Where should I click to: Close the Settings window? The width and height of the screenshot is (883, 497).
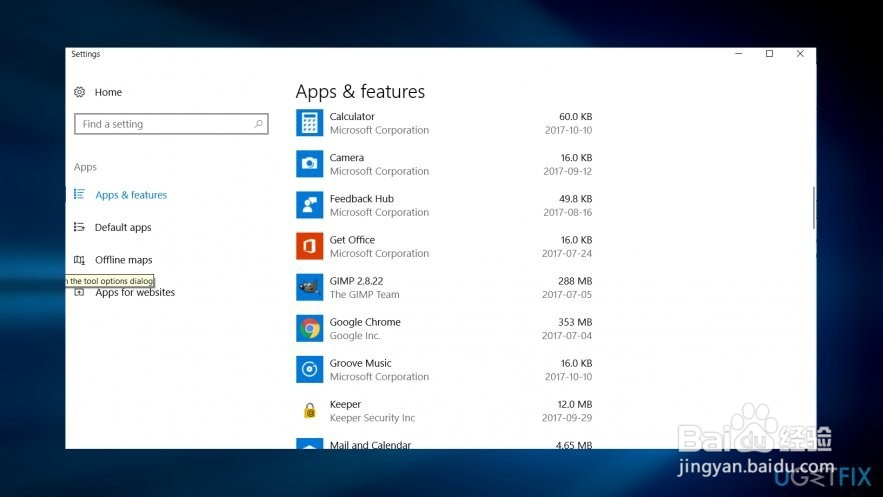[800, 53]
